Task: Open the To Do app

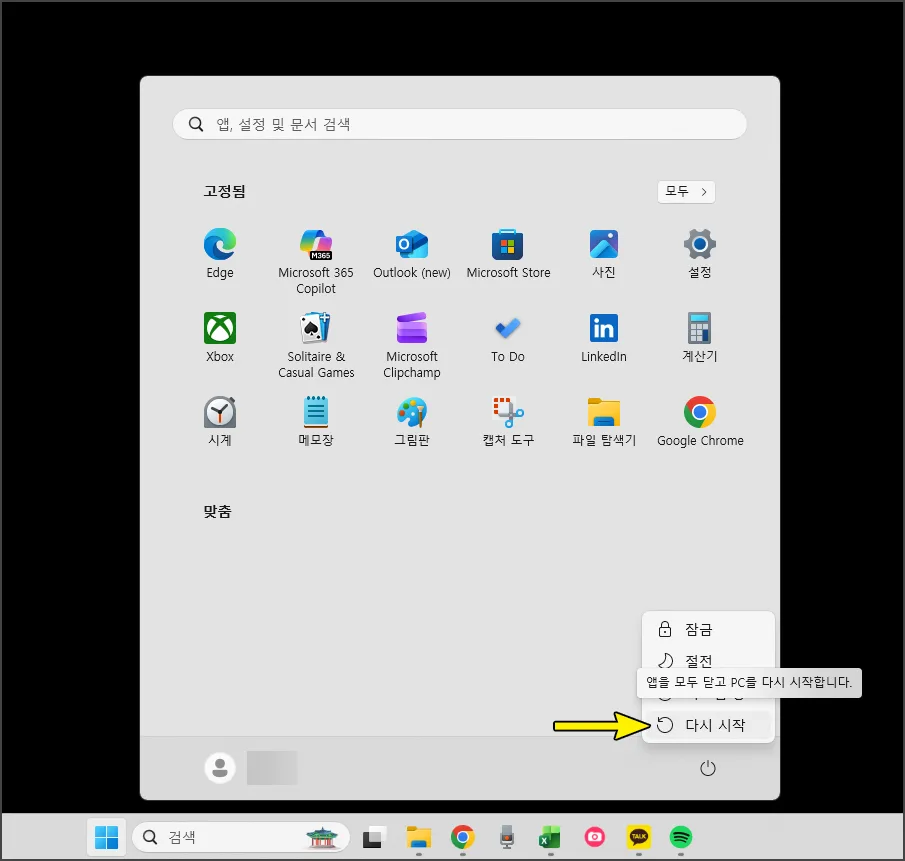Action: click(508, 337)
